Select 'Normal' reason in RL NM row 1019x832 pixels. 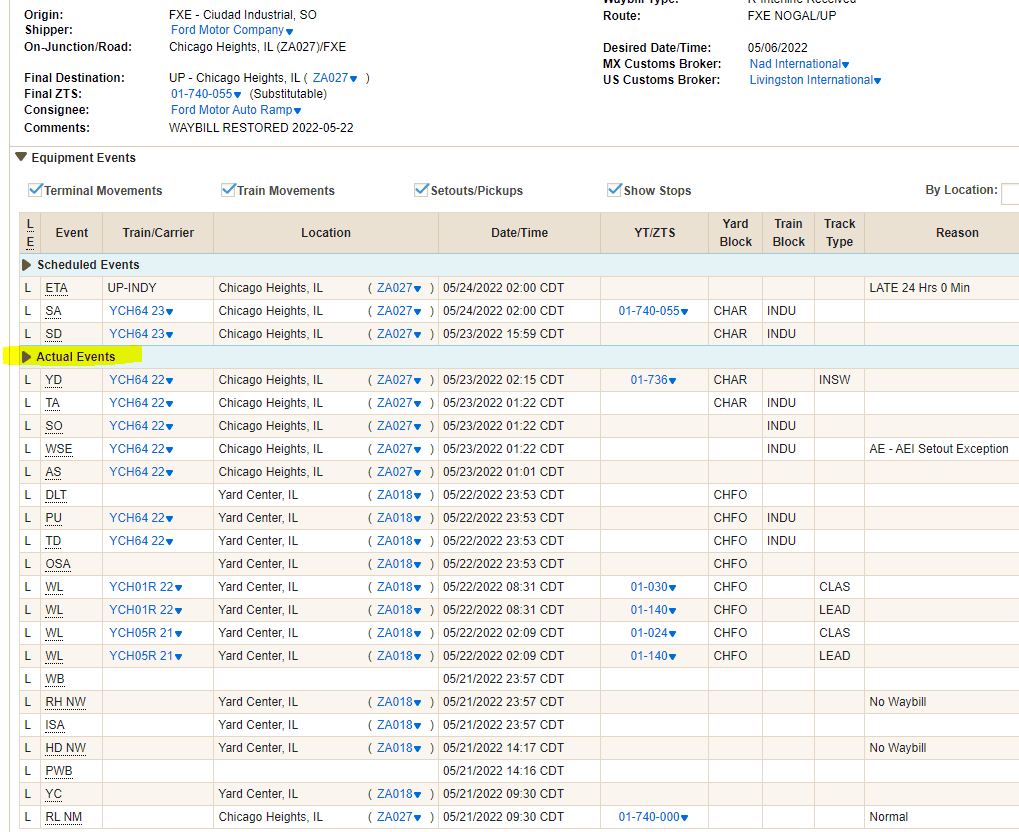pos(888,816)
